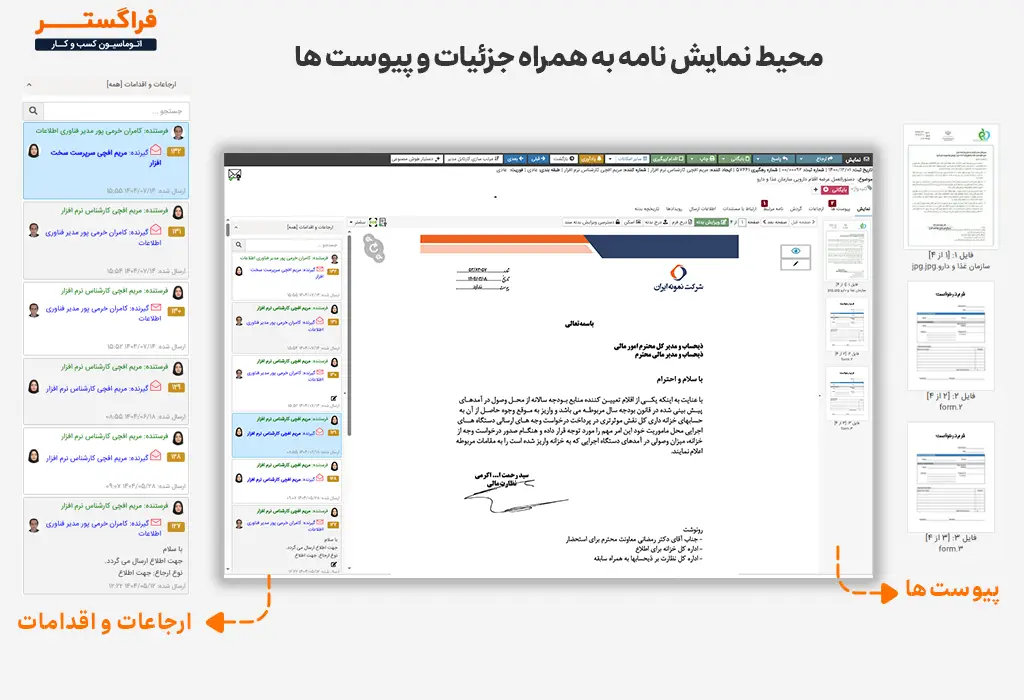Screen dimensions: 1024x700
Task: Select second attachment thumbnail in app window
Action: (x=846, y=325)
